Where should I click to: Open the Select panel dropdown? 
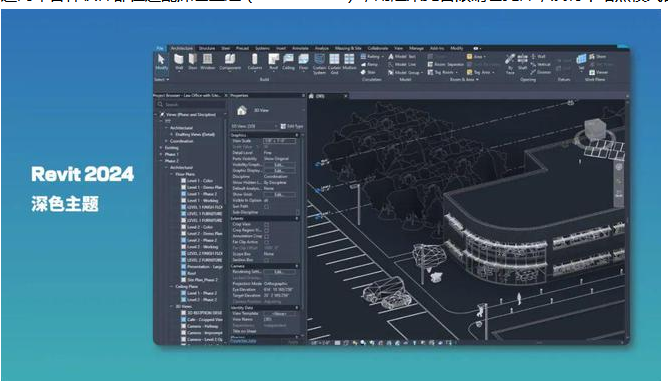(x=161, y=79)
